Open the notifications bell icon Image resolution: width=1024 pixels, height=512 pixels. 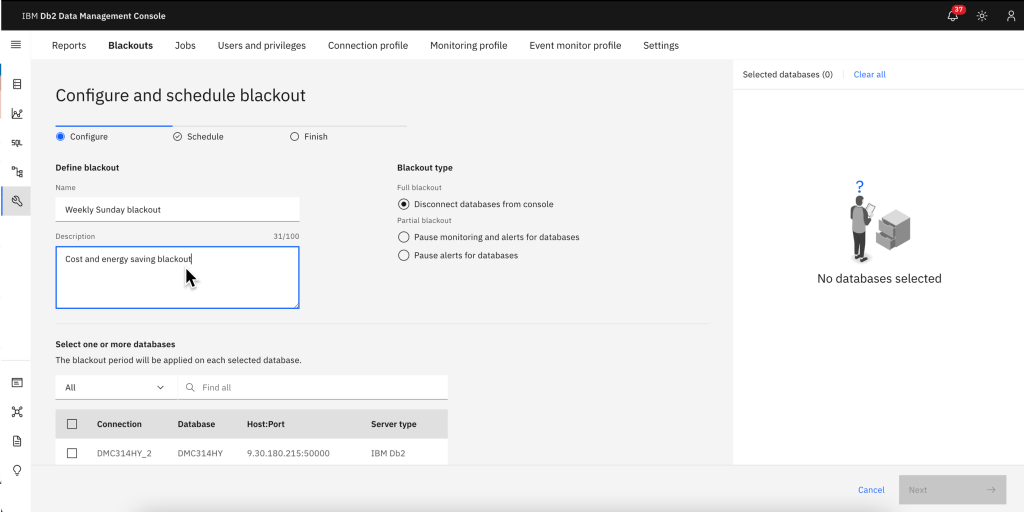[x=953, y=16]
